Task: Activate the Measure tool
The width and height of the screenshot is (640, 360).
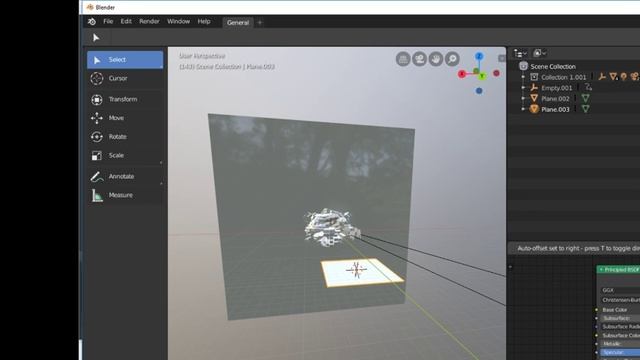Action: [125, 195]
